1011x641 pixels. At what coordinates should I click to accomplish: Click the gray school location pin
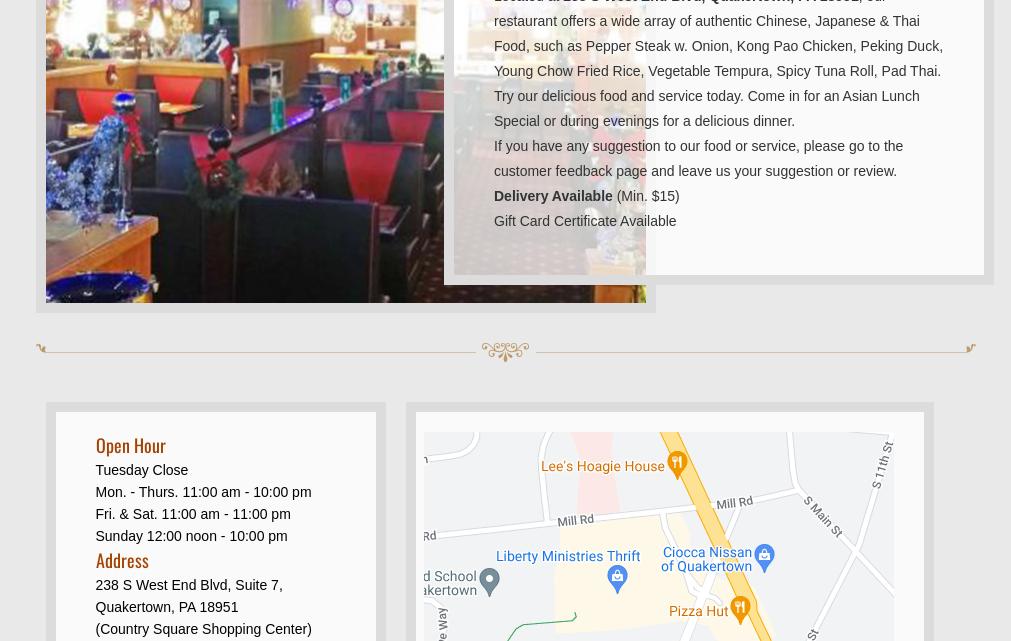[x=489, y=582]
